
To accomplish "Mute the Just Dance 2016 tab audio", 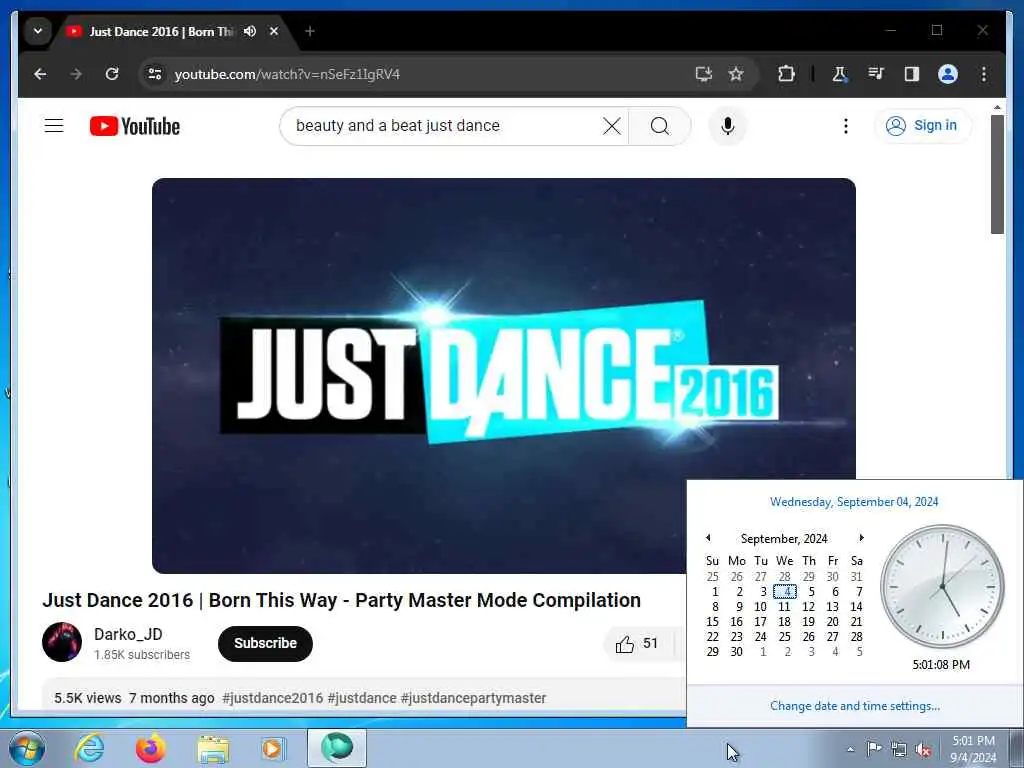I will (x=249, y=31).
